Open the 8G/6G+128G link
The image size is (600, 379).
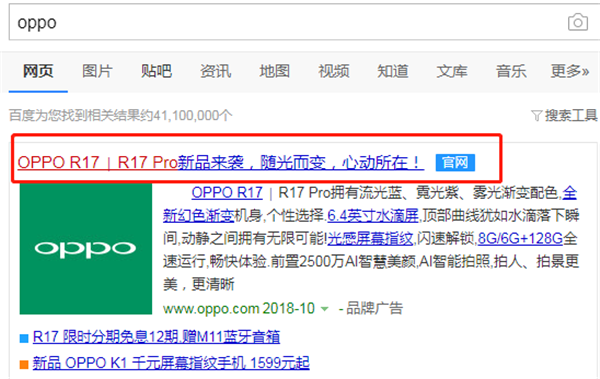[520, 239]
